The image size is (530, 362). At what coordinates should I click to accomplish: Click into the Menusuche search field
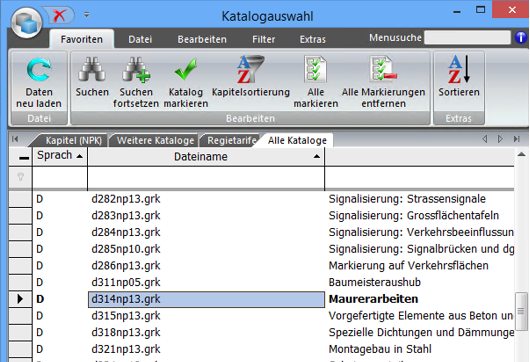[467, 38]
